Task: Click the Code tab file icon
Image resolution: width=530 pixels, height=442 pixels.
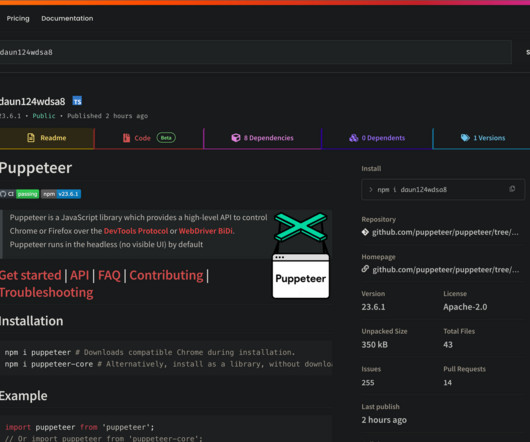Action: pos(126,138)
